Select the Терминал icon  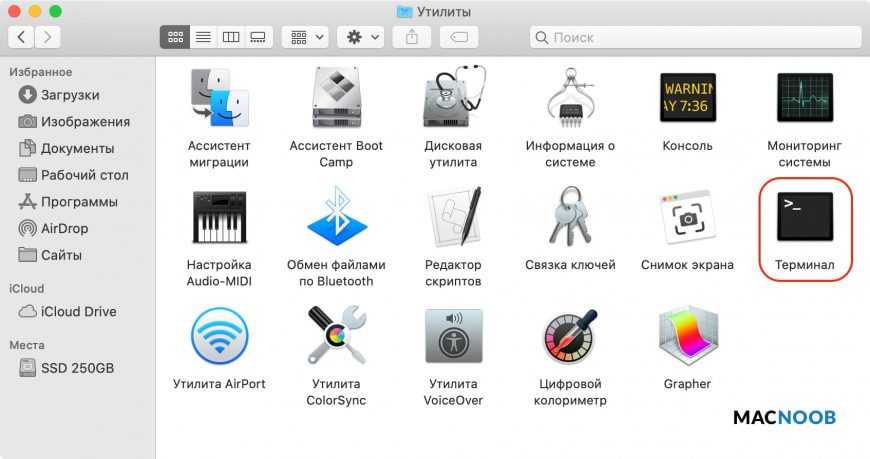click(805, 216)
